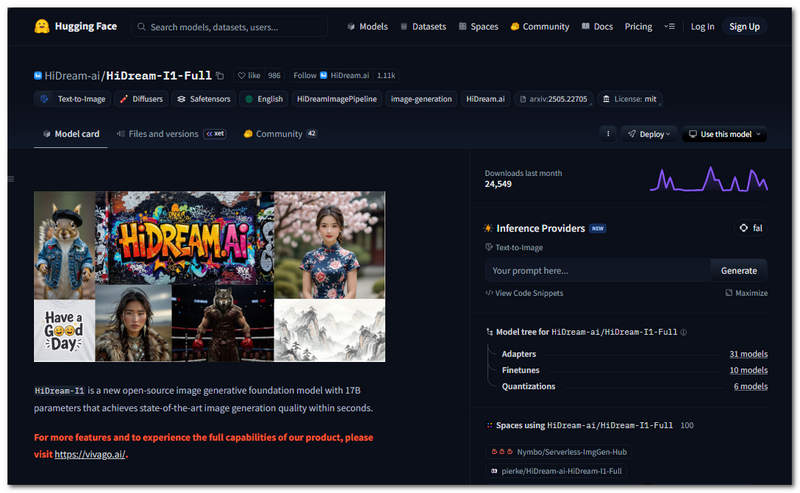Open View Code Snippets
Screen dimensions: 800x493
(x=524, y=293)
